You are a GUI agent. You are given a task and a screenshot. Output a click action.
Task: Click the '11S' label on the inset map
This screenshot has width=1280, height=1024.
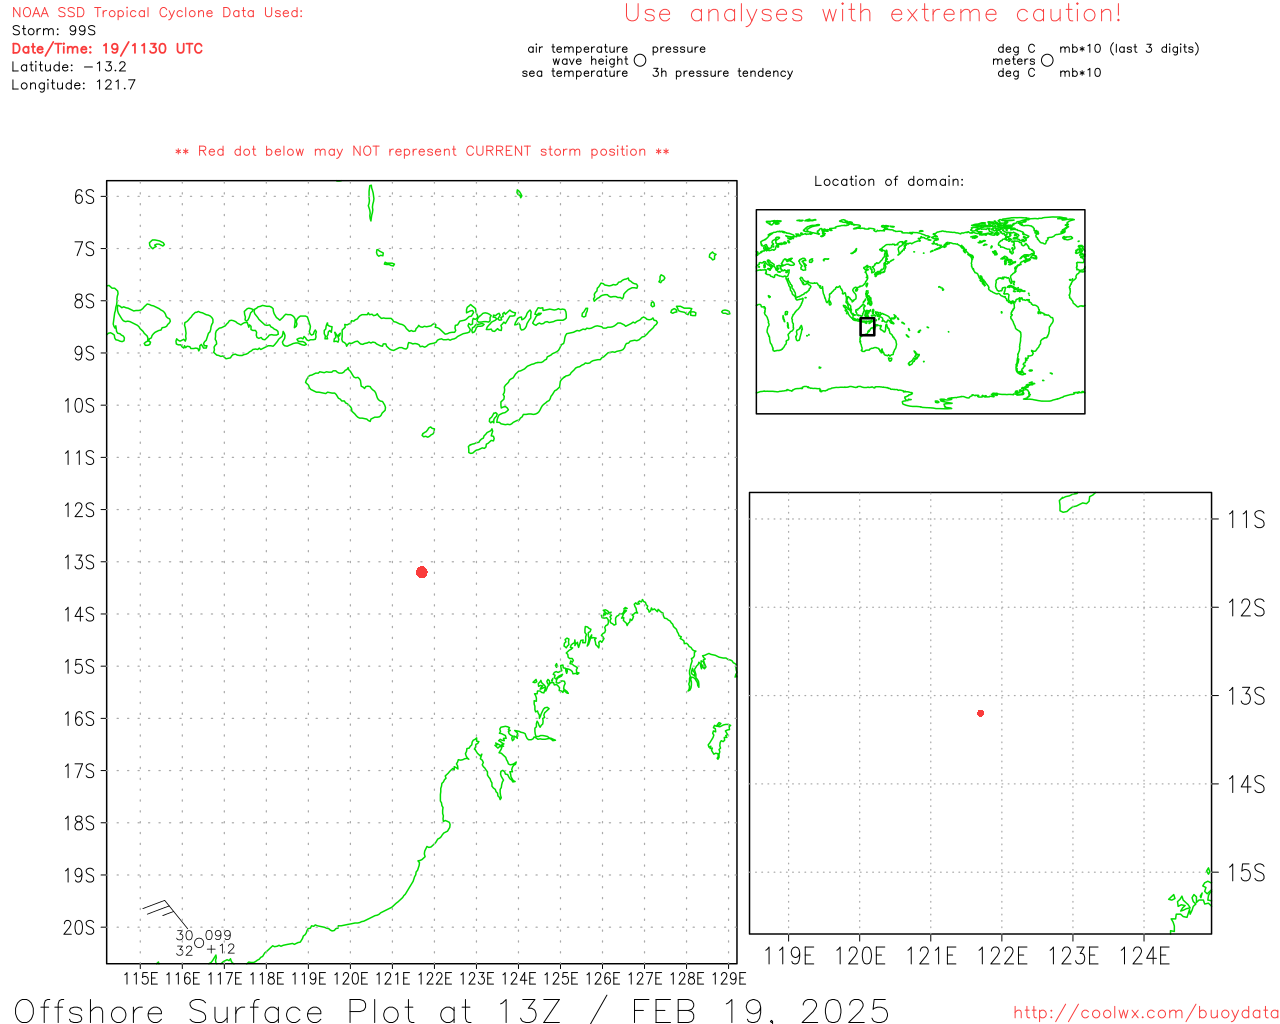coord(1246,519)
